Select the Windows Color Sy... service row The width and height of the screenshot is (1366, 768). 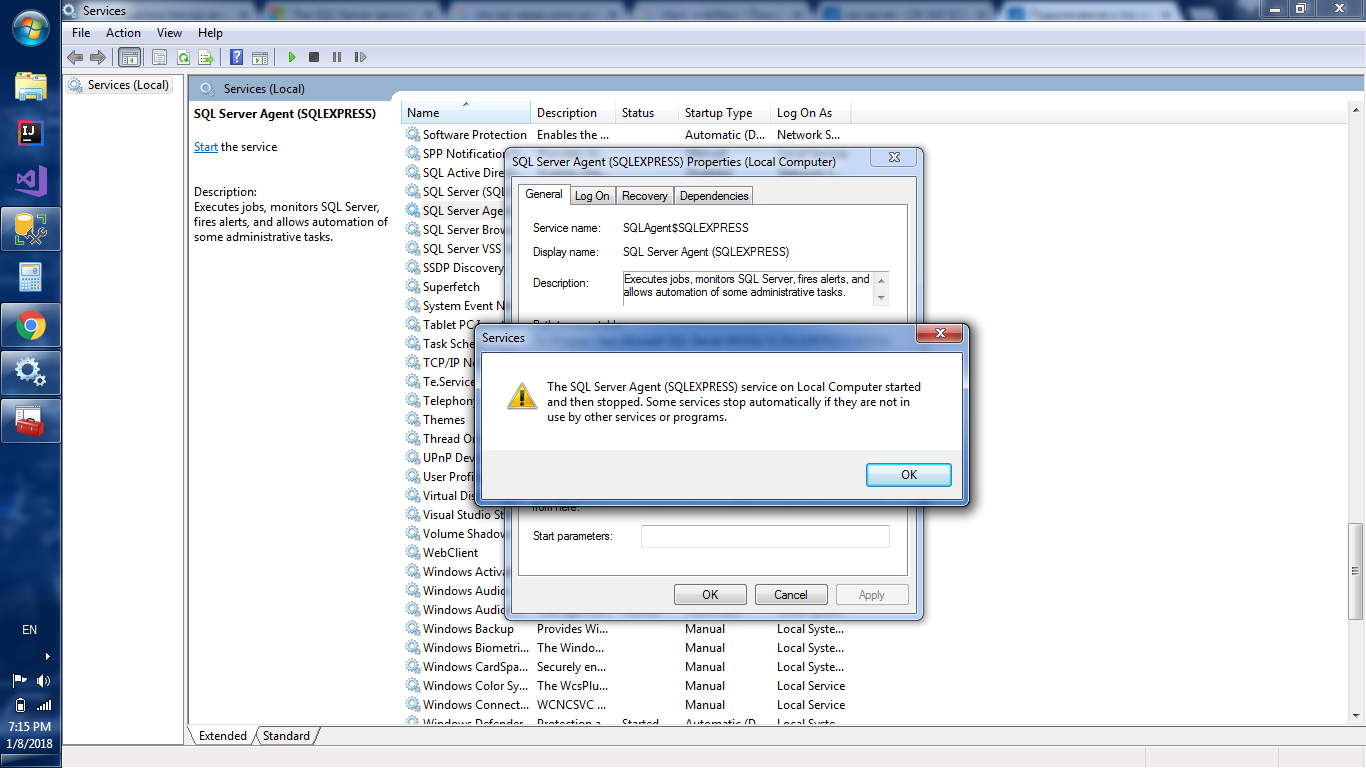(x=625, y=686)
